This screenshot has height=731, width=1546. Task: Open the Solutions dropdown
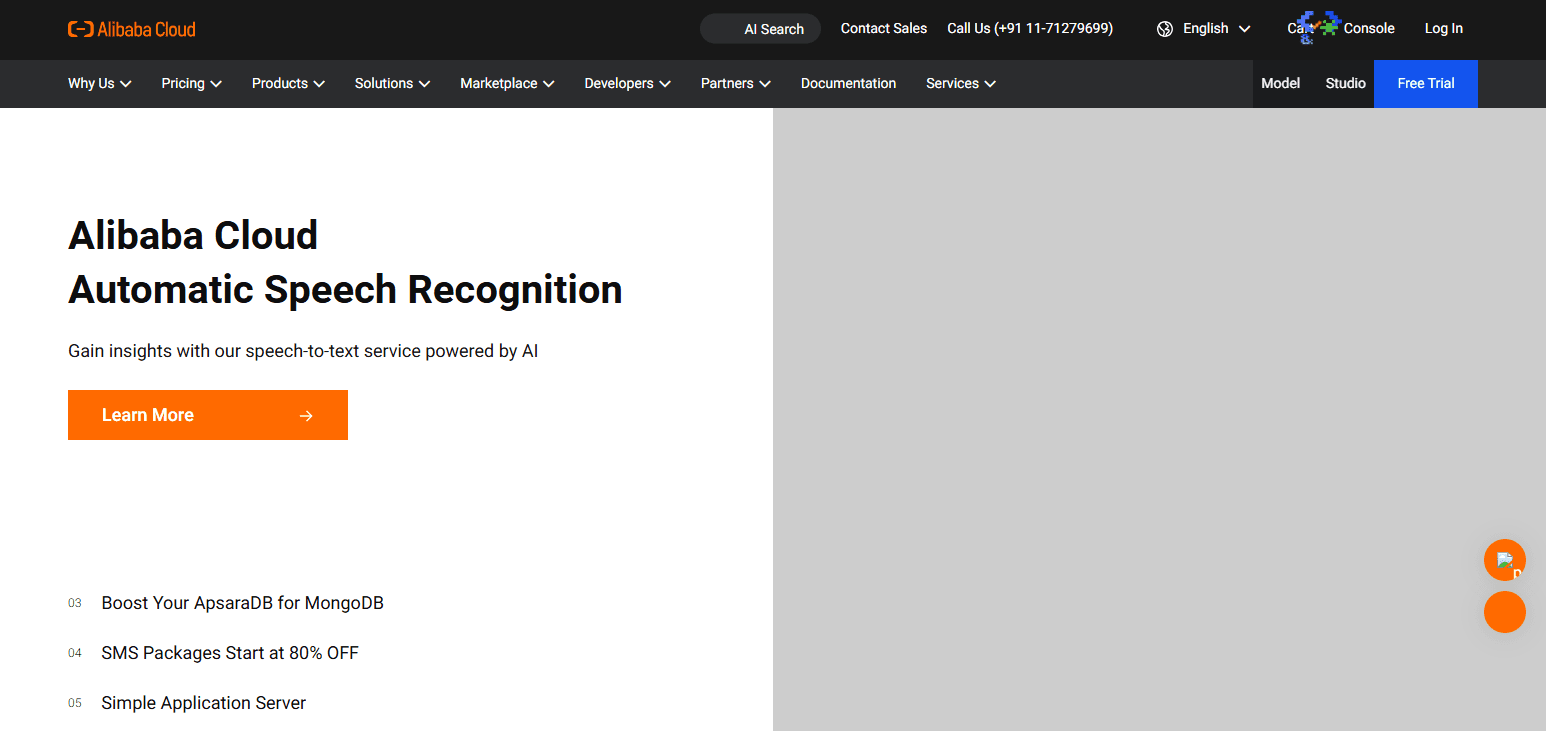393,84
